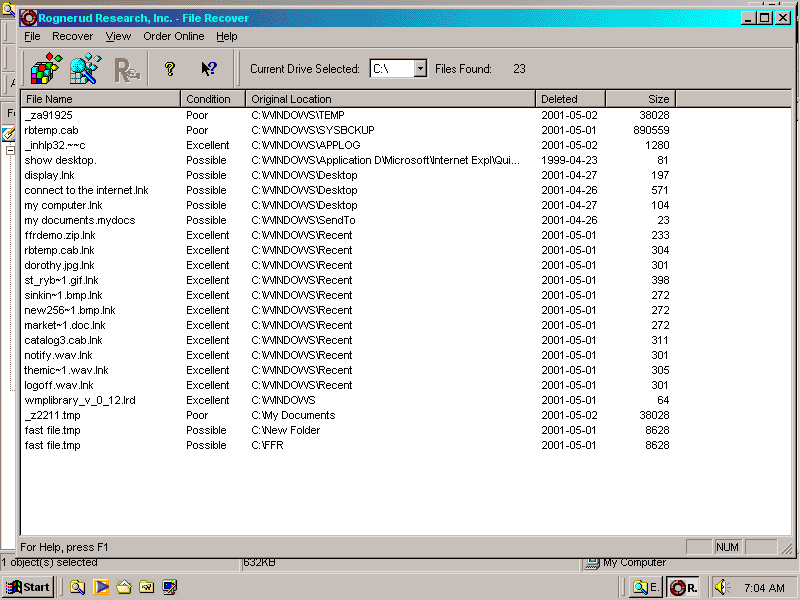Sort by Size column header
Image resolution: width=800 pixels, height=600 pixels.
pos(640,99)
